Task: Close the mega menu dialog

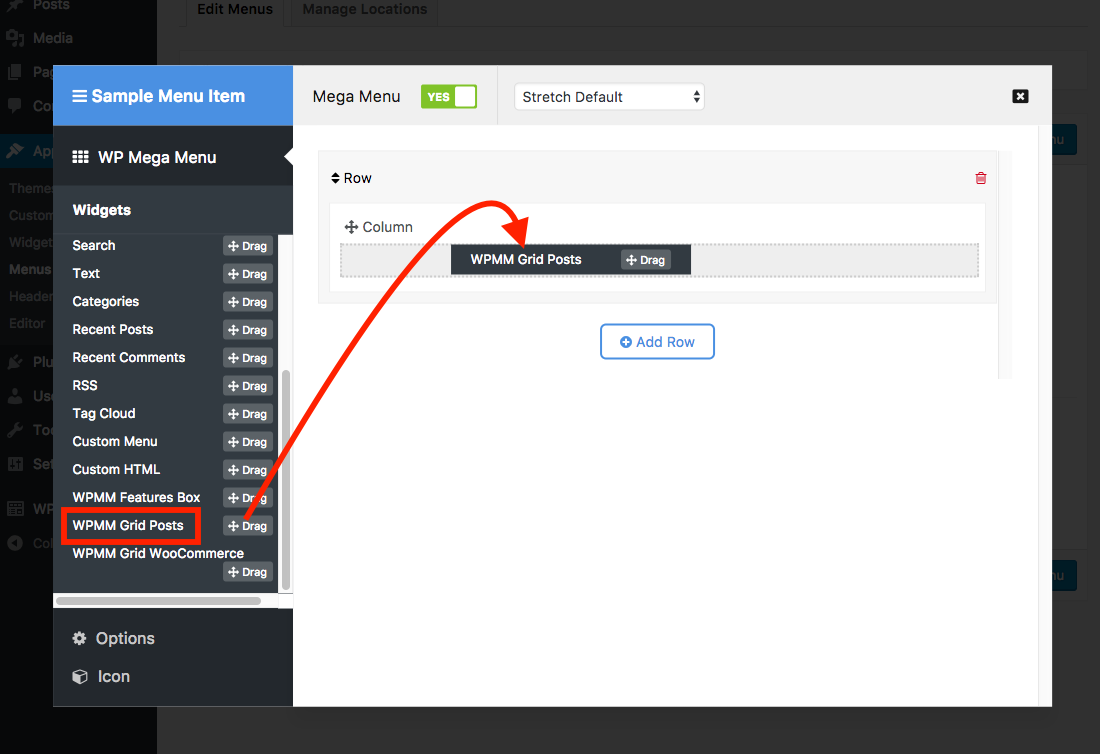Action: (x=1020, y=96)
